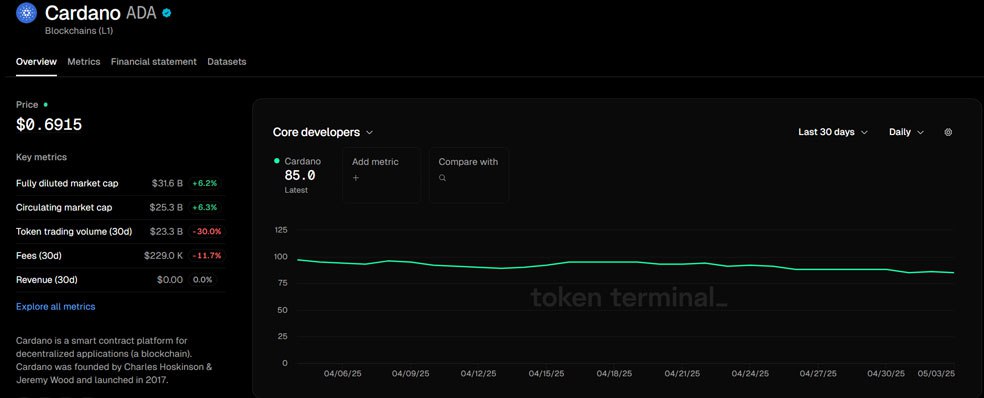Switch to the Overview tab
This screenshot has height=398, width=984.
coord(36,62)
